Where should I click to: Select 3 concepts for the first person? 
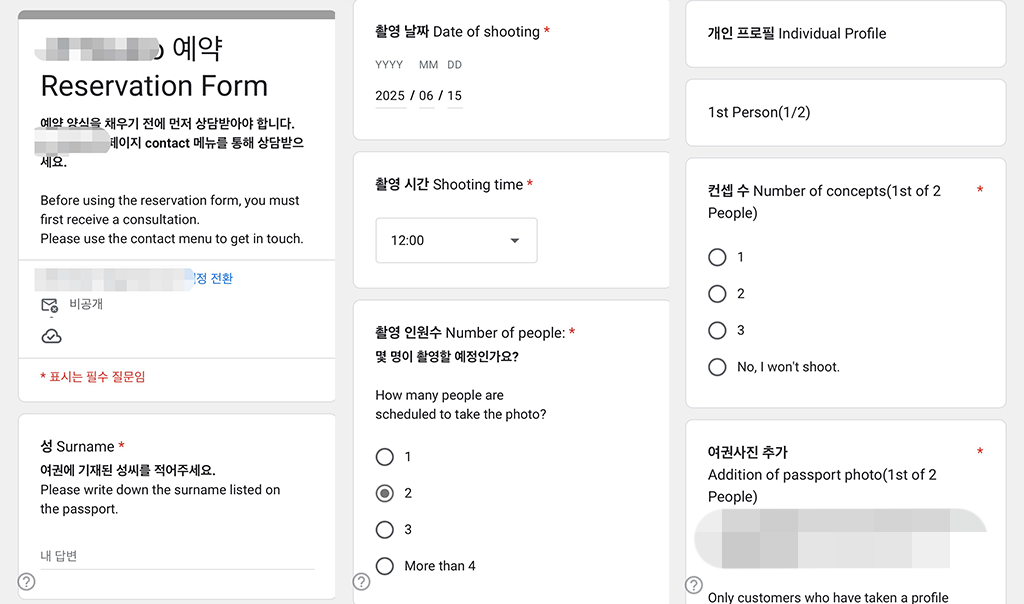tap(717, 330)
